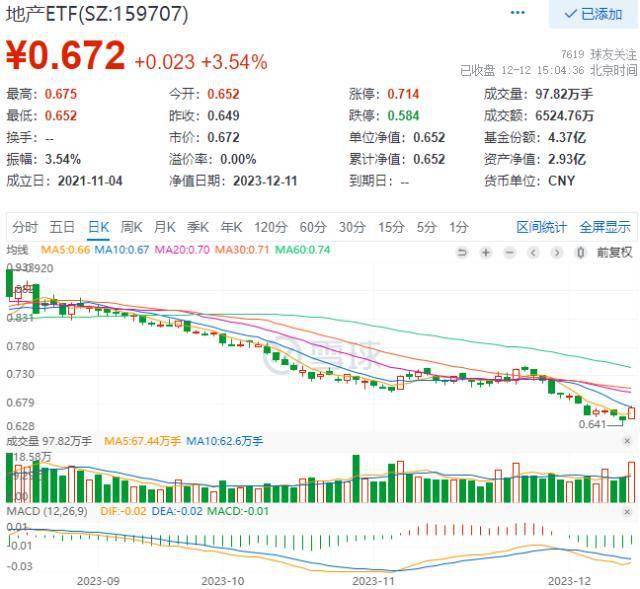
Task: Toggle the candlestick style icon
Action: click(x=580, y=253)
